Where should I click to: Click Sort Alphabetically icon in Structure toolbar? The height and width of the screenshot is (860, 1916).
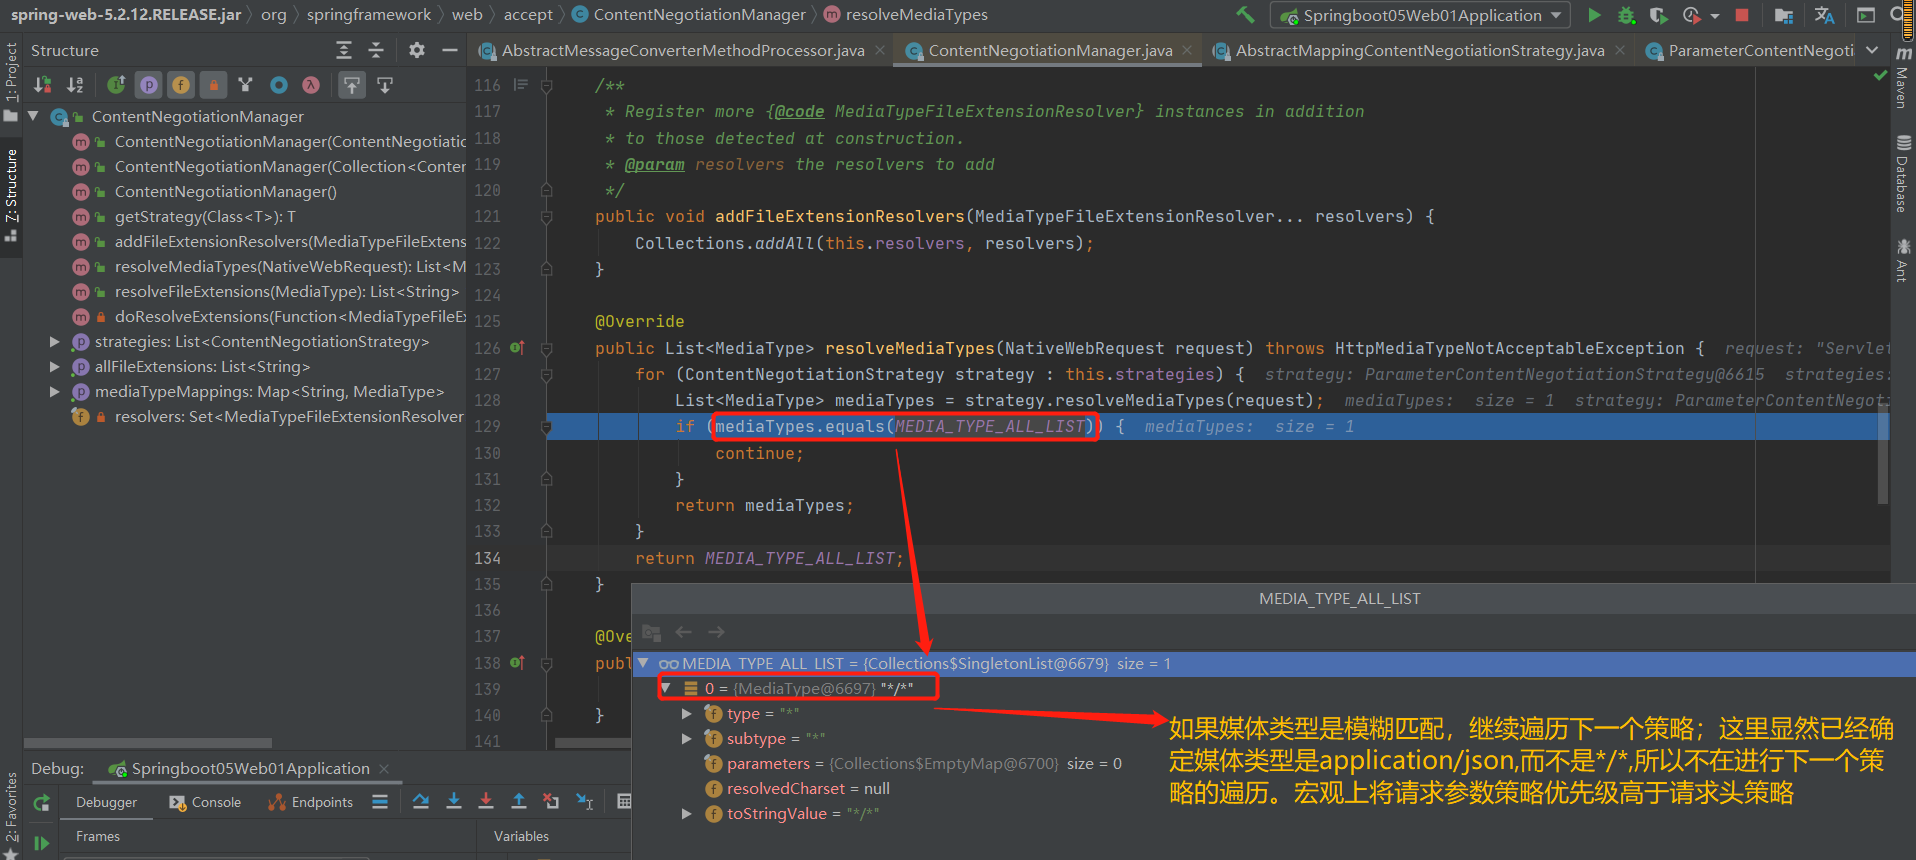point(75,85)
